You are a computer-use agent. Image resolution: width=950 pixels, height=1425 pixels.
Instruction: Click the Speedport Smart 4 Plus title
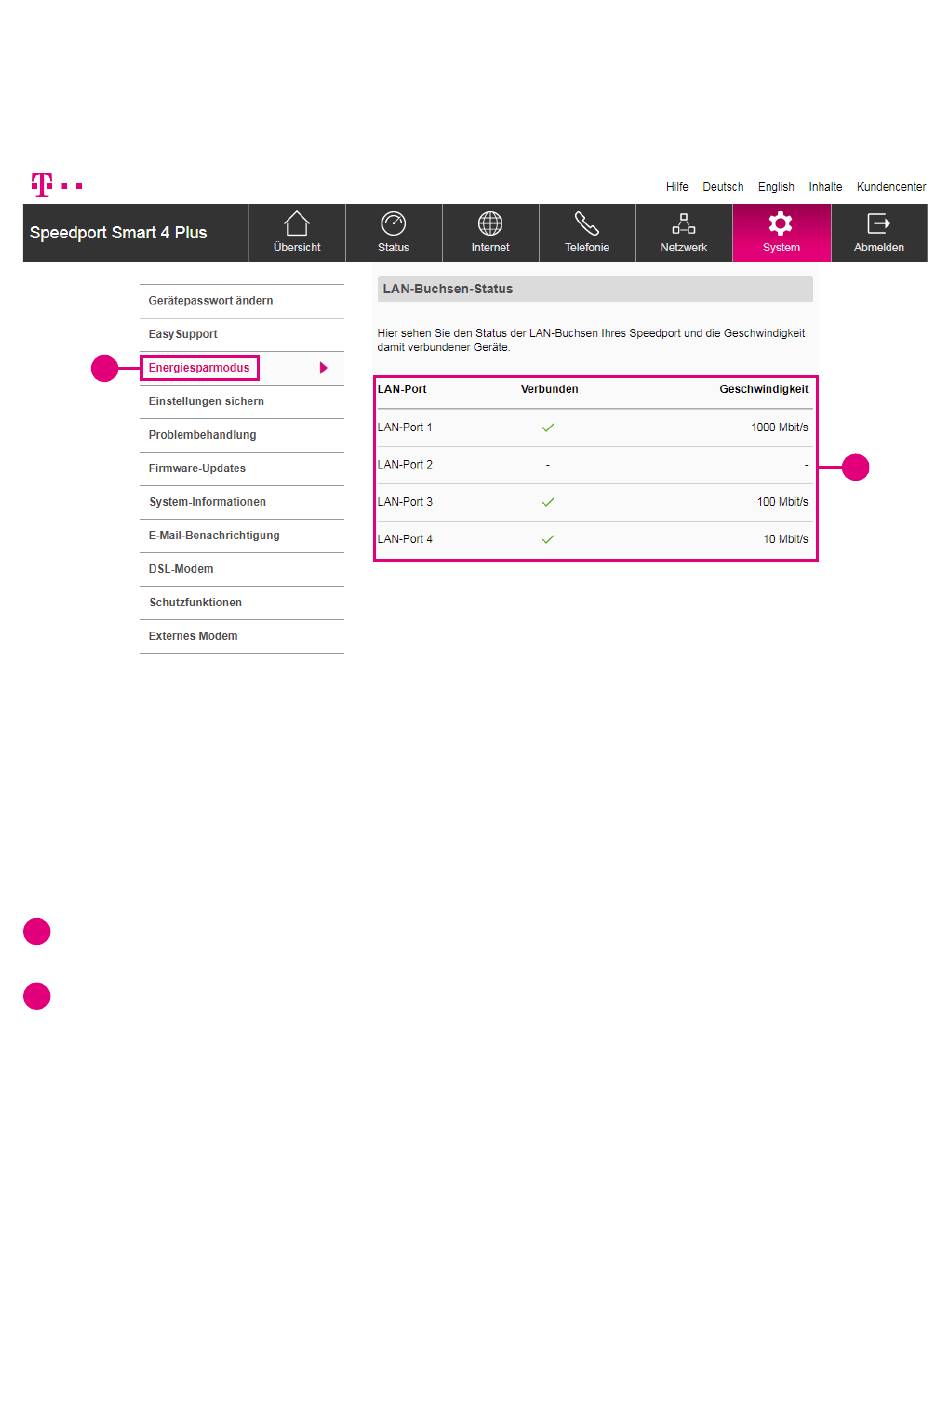point(119,233)
